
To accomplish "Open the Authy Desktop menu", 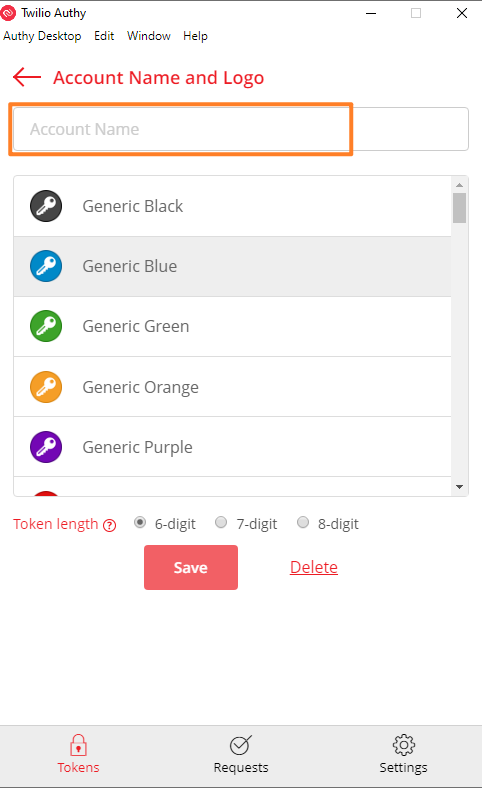I will [x=42, y=36].
